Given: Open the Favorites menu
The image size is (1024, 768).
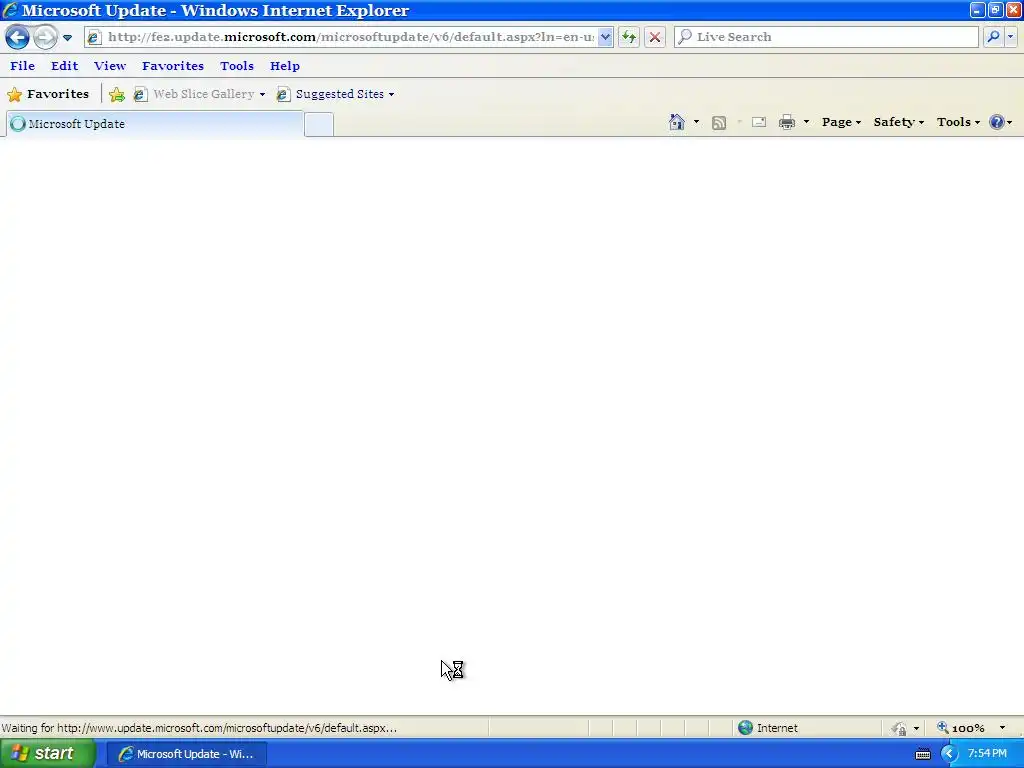Looking at the screenshot, I should tap(173, 66).
